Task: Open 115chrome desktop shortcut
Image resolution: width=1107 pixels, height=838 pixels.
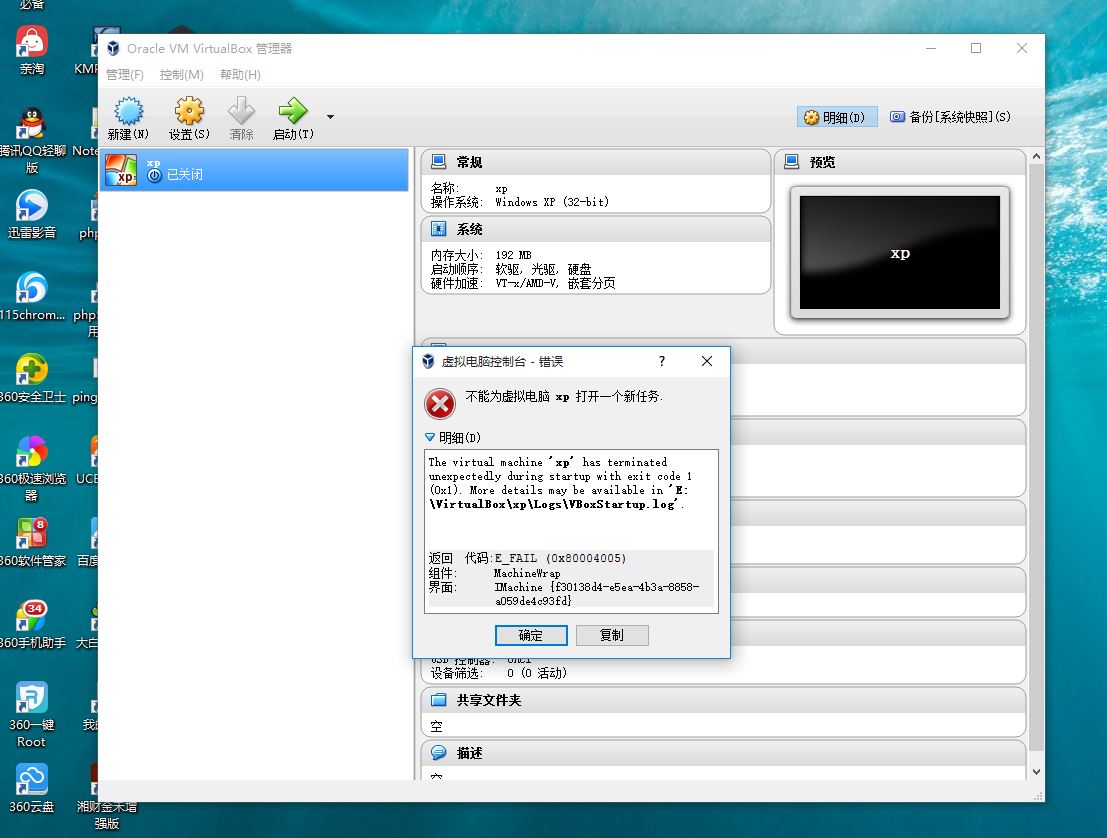Action: 32,297
